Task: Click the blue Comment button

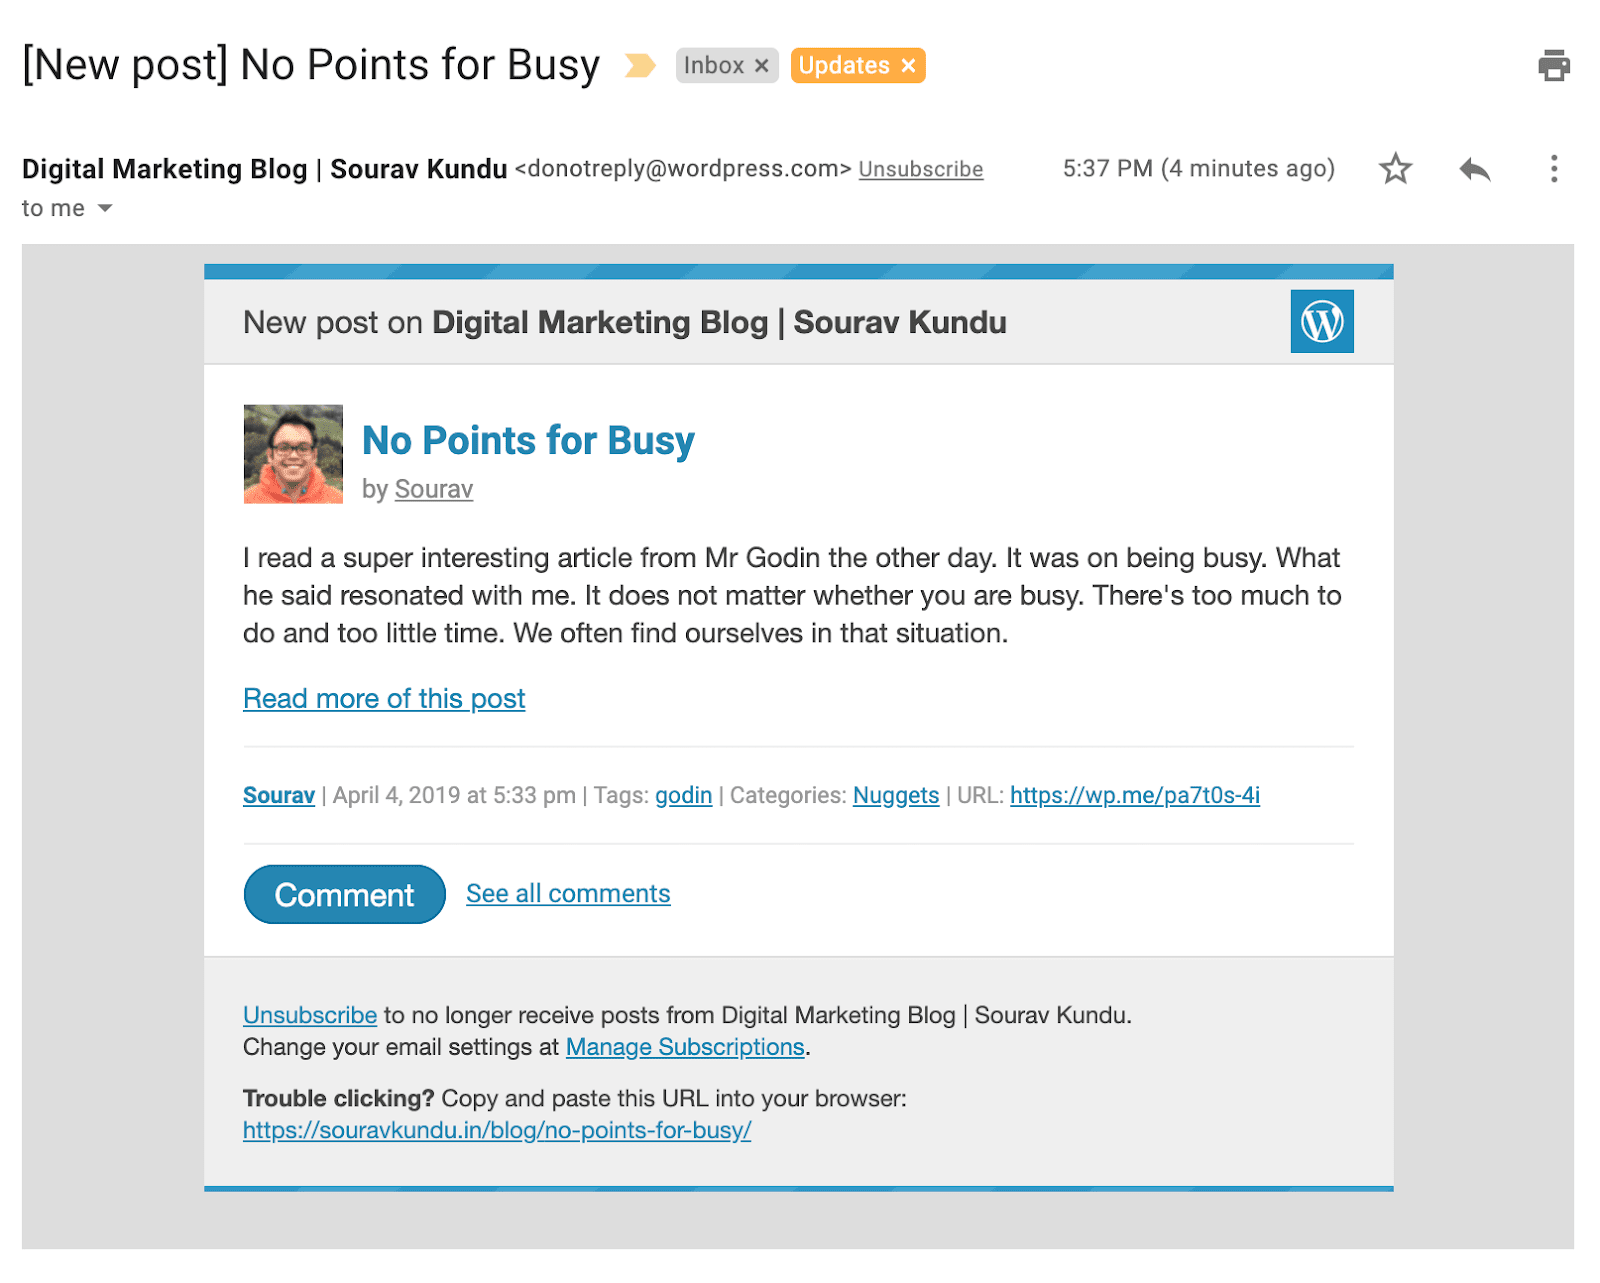Action: point(345,895)
